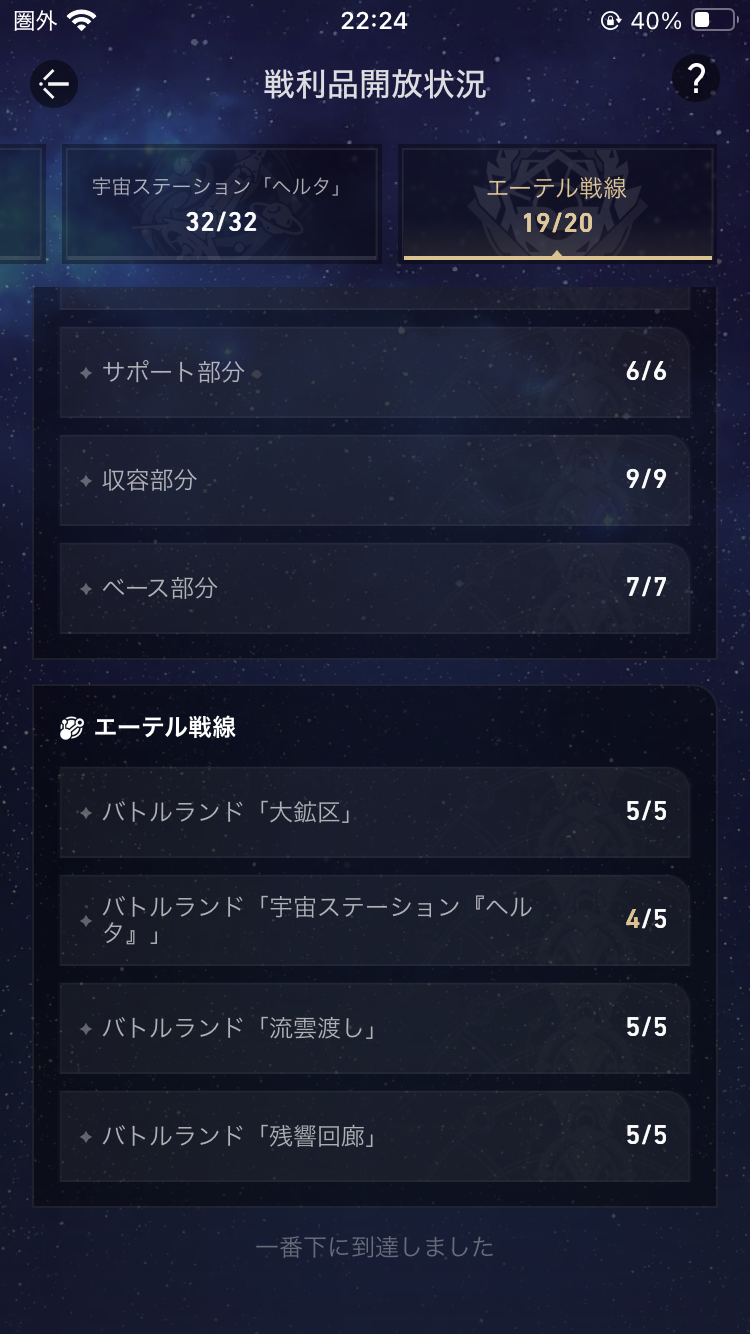Screen dimensions: 750x1334
Task: Expand the ベース部分 7/7 entry
Action: (374, 588)
